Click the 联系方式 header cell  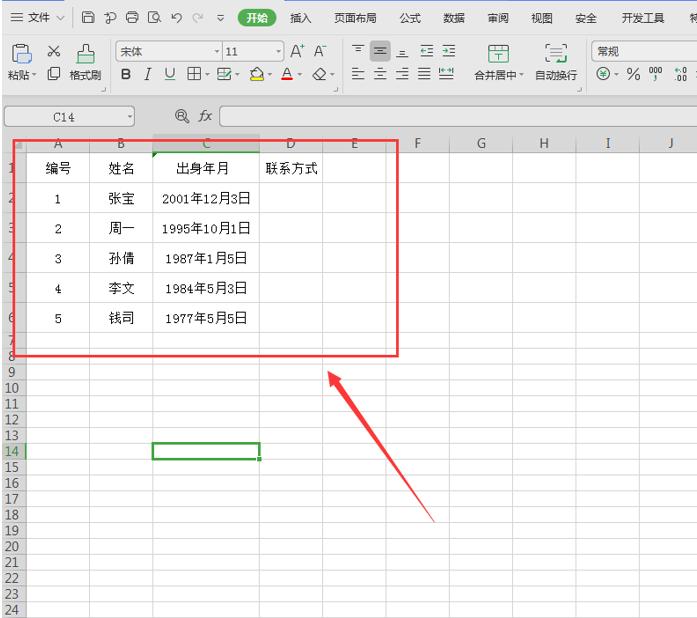pos(291,168)
